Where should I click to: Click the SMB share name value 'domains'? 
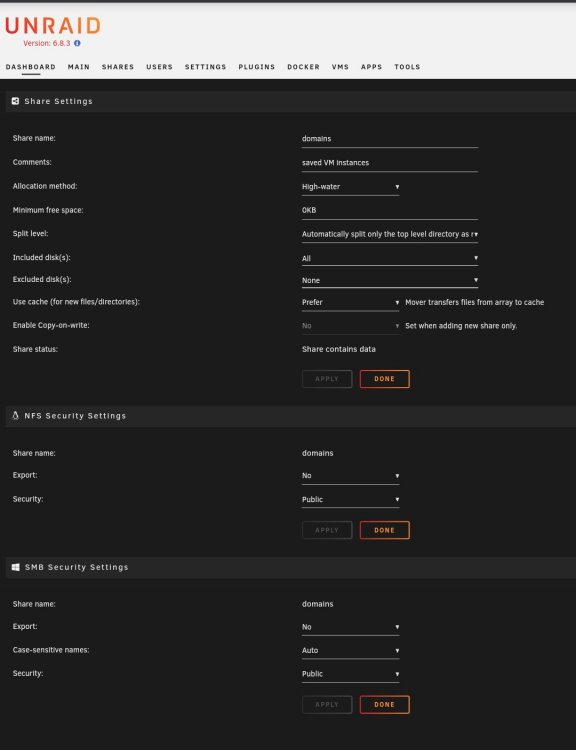pyautogui.click(x=318, y=604)
